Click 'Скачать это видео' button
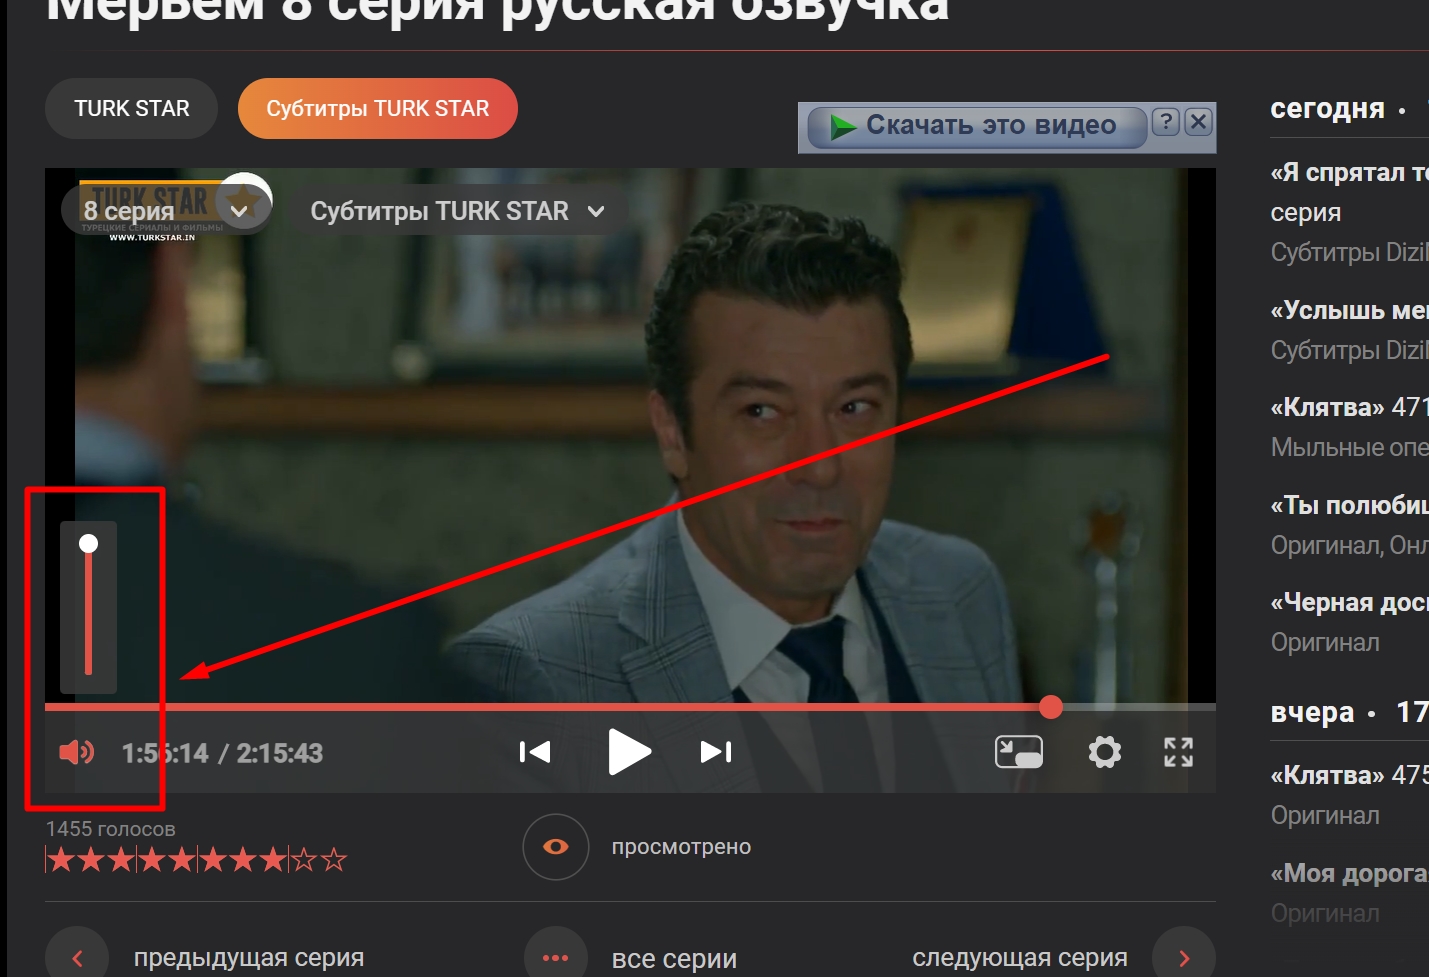 point(975,126)
